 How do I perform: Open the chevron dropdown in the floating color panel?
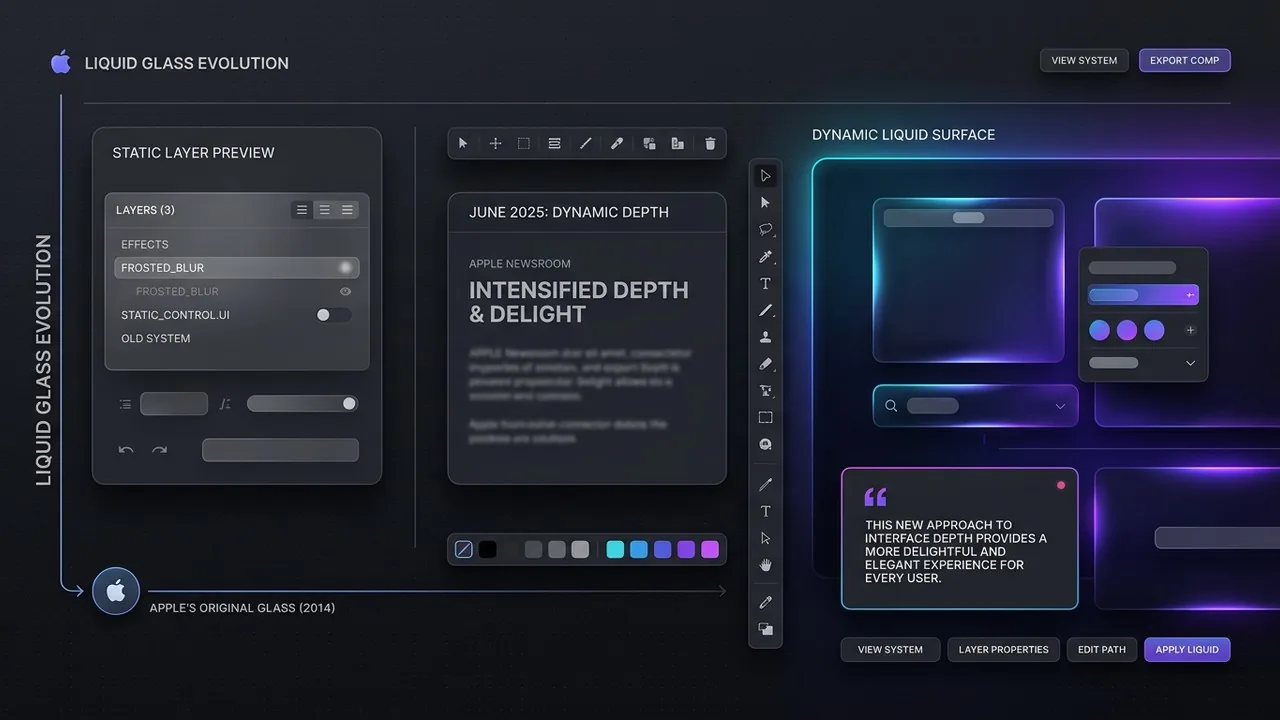tap(1190, 362)
